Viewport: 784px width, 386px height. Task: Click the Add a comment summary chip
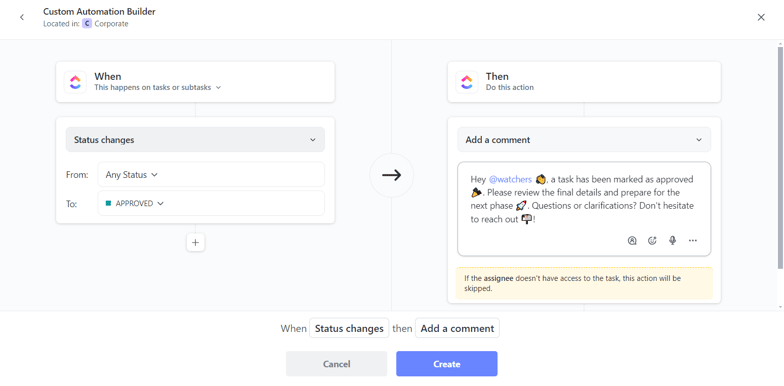pyautogui.click(x=457, y=328)
